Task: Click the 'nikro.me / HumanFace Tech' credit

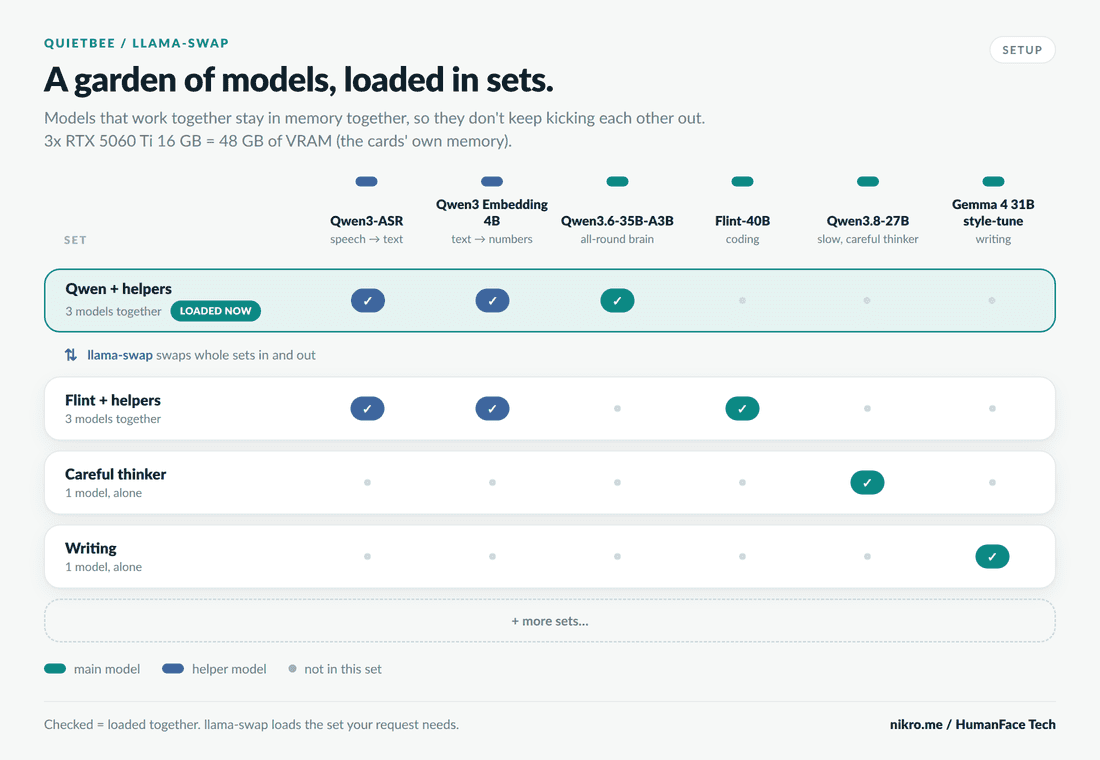Action: pos(972,725)
